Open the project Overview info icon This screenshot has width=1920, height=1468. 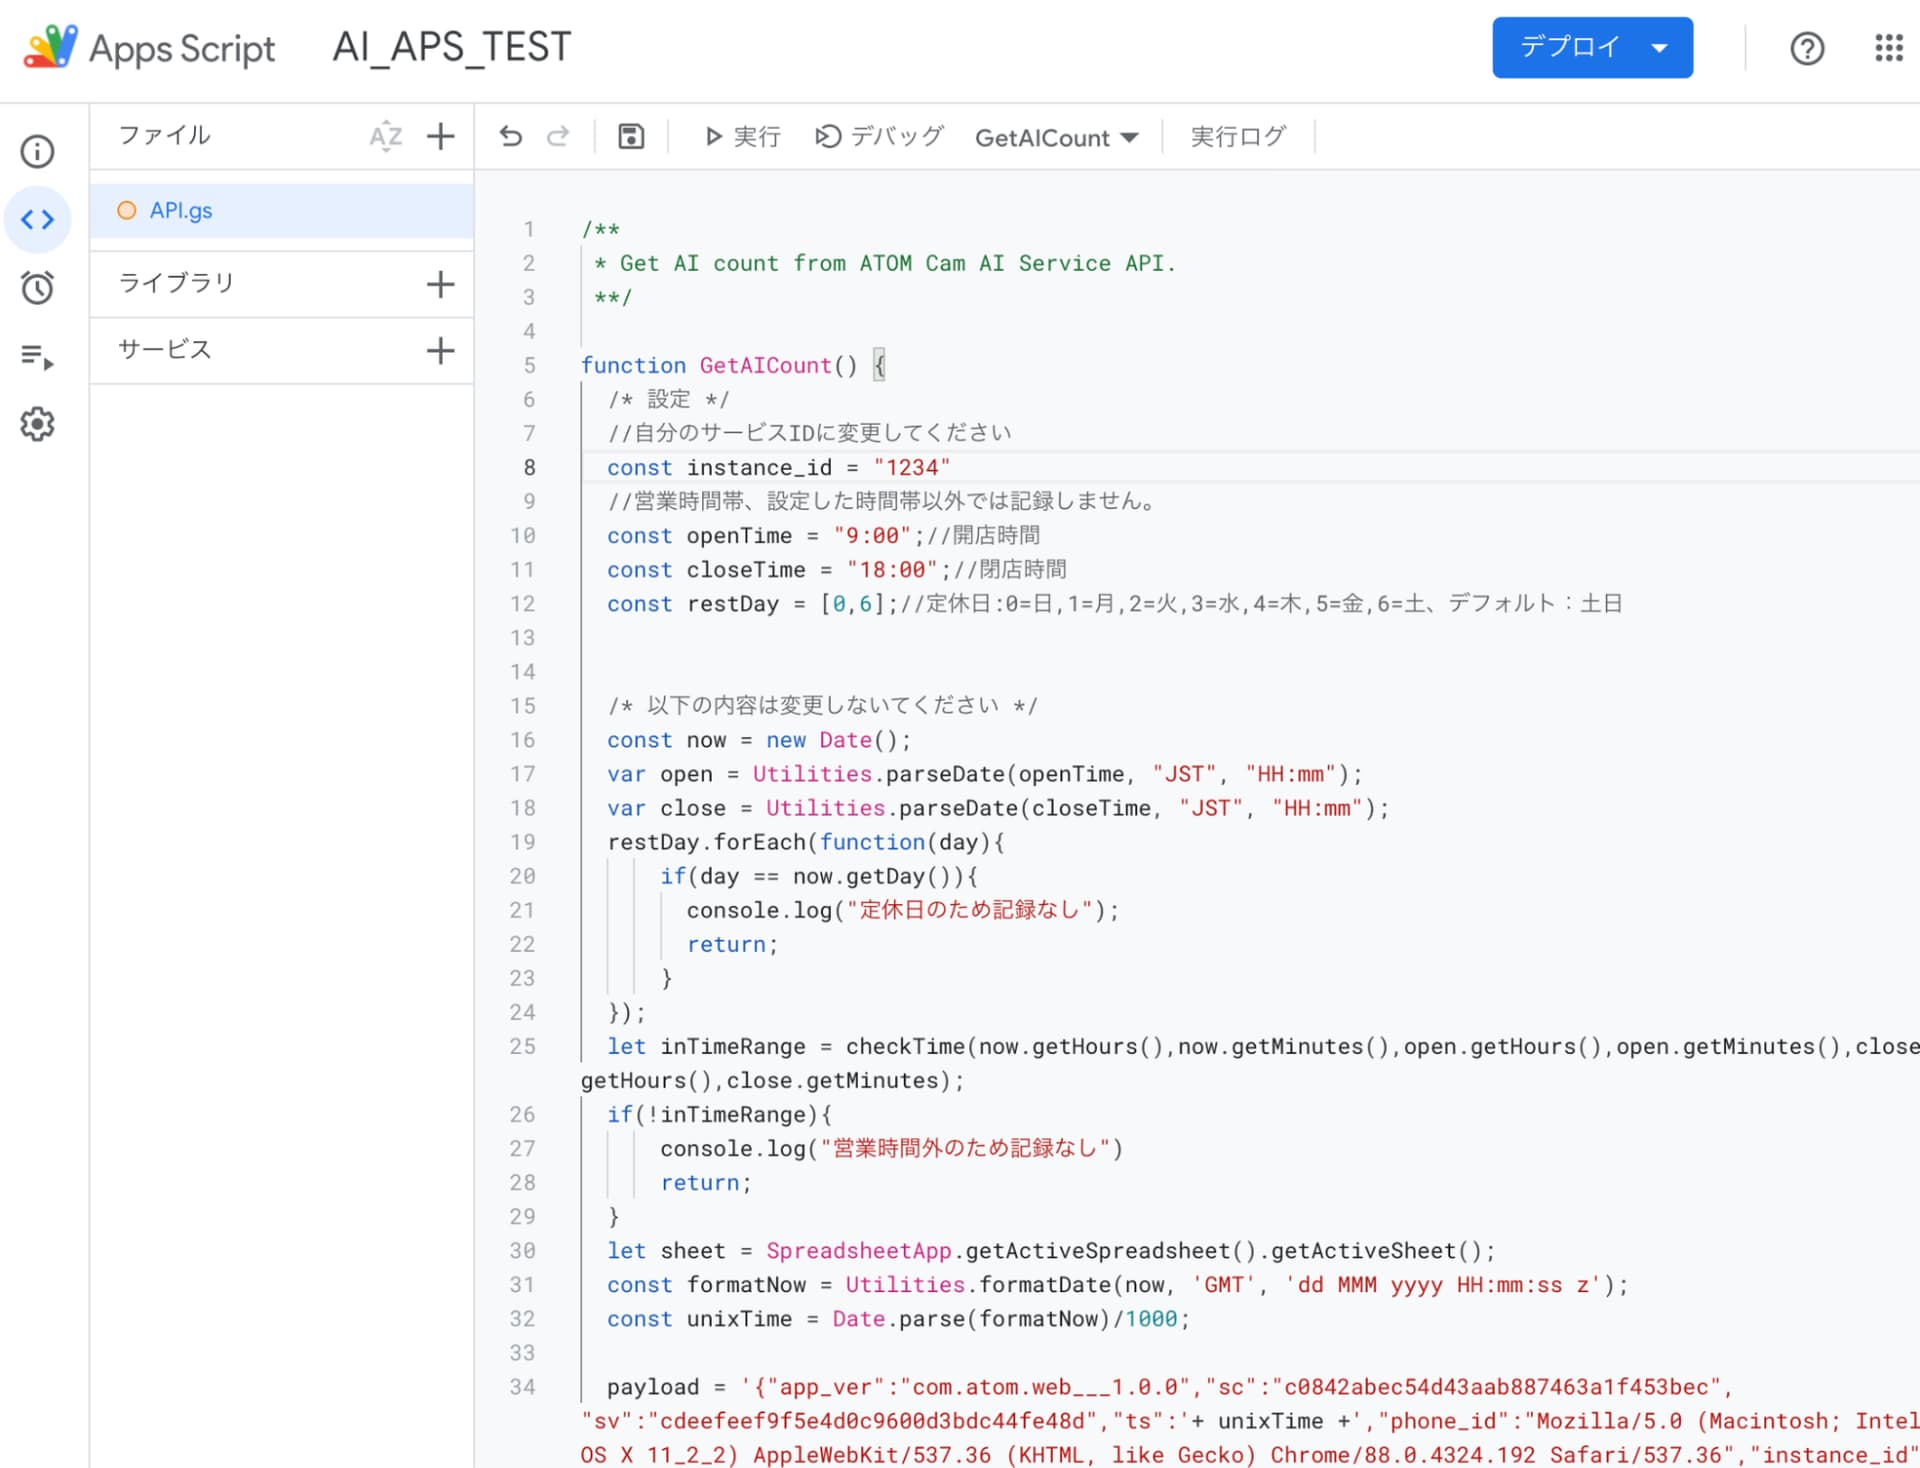point(37,152)
